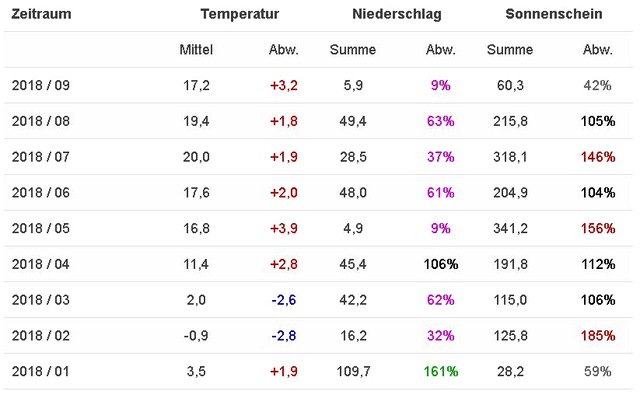Click the 341,2 sunshine sum cell
Viewport: 640px width, 398px height.
510,228
